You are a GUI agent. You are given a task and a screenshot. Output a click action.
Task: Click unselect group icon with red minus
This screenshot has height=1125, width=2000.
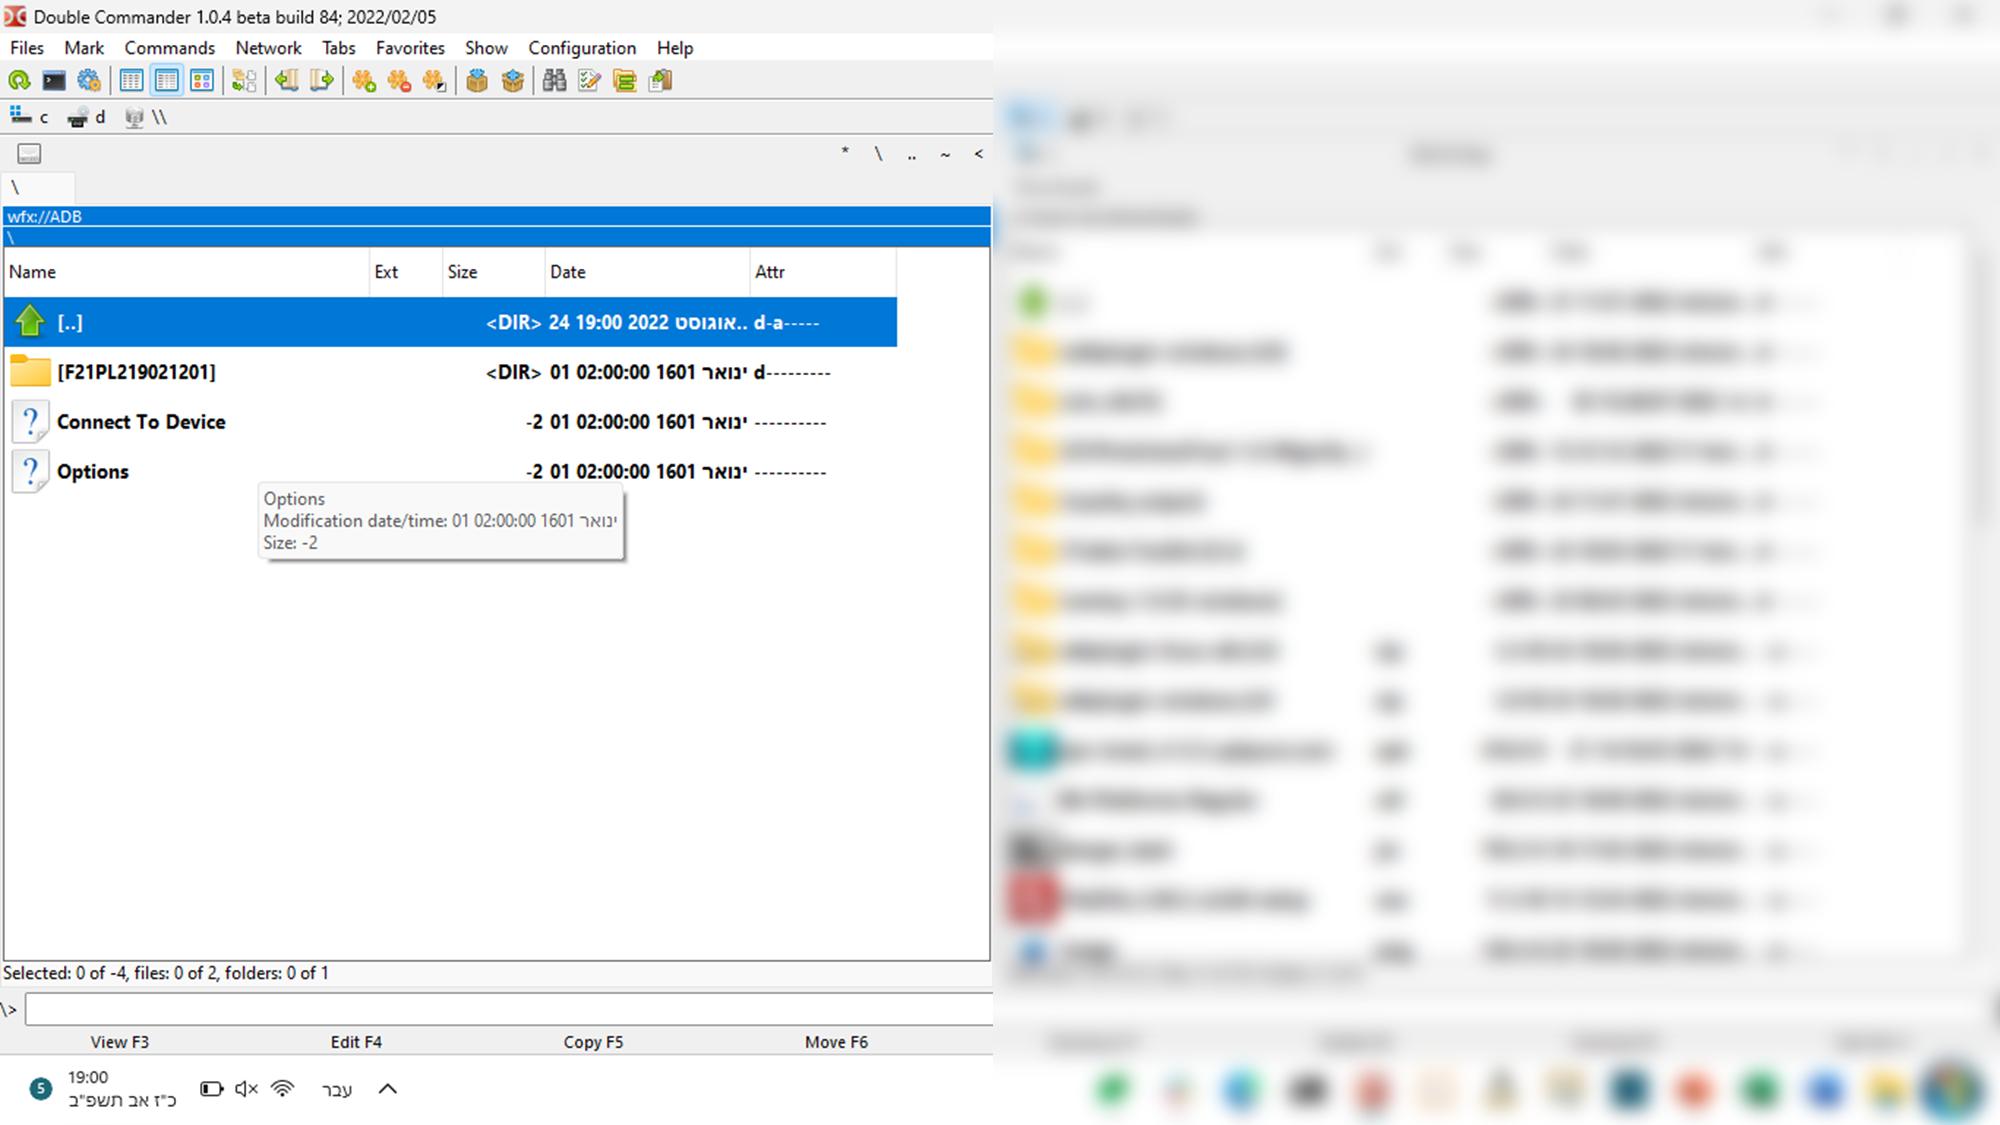[399, 81]
